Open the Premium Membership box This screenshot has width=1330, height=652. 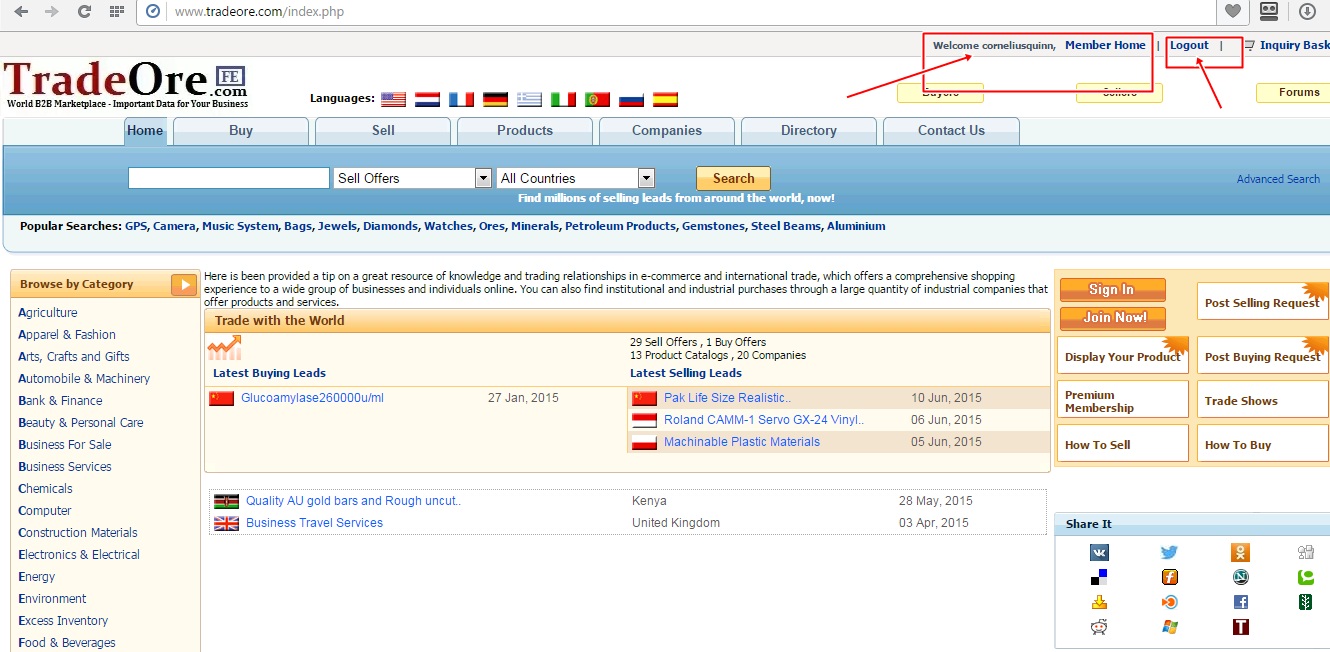[1122, 400]
